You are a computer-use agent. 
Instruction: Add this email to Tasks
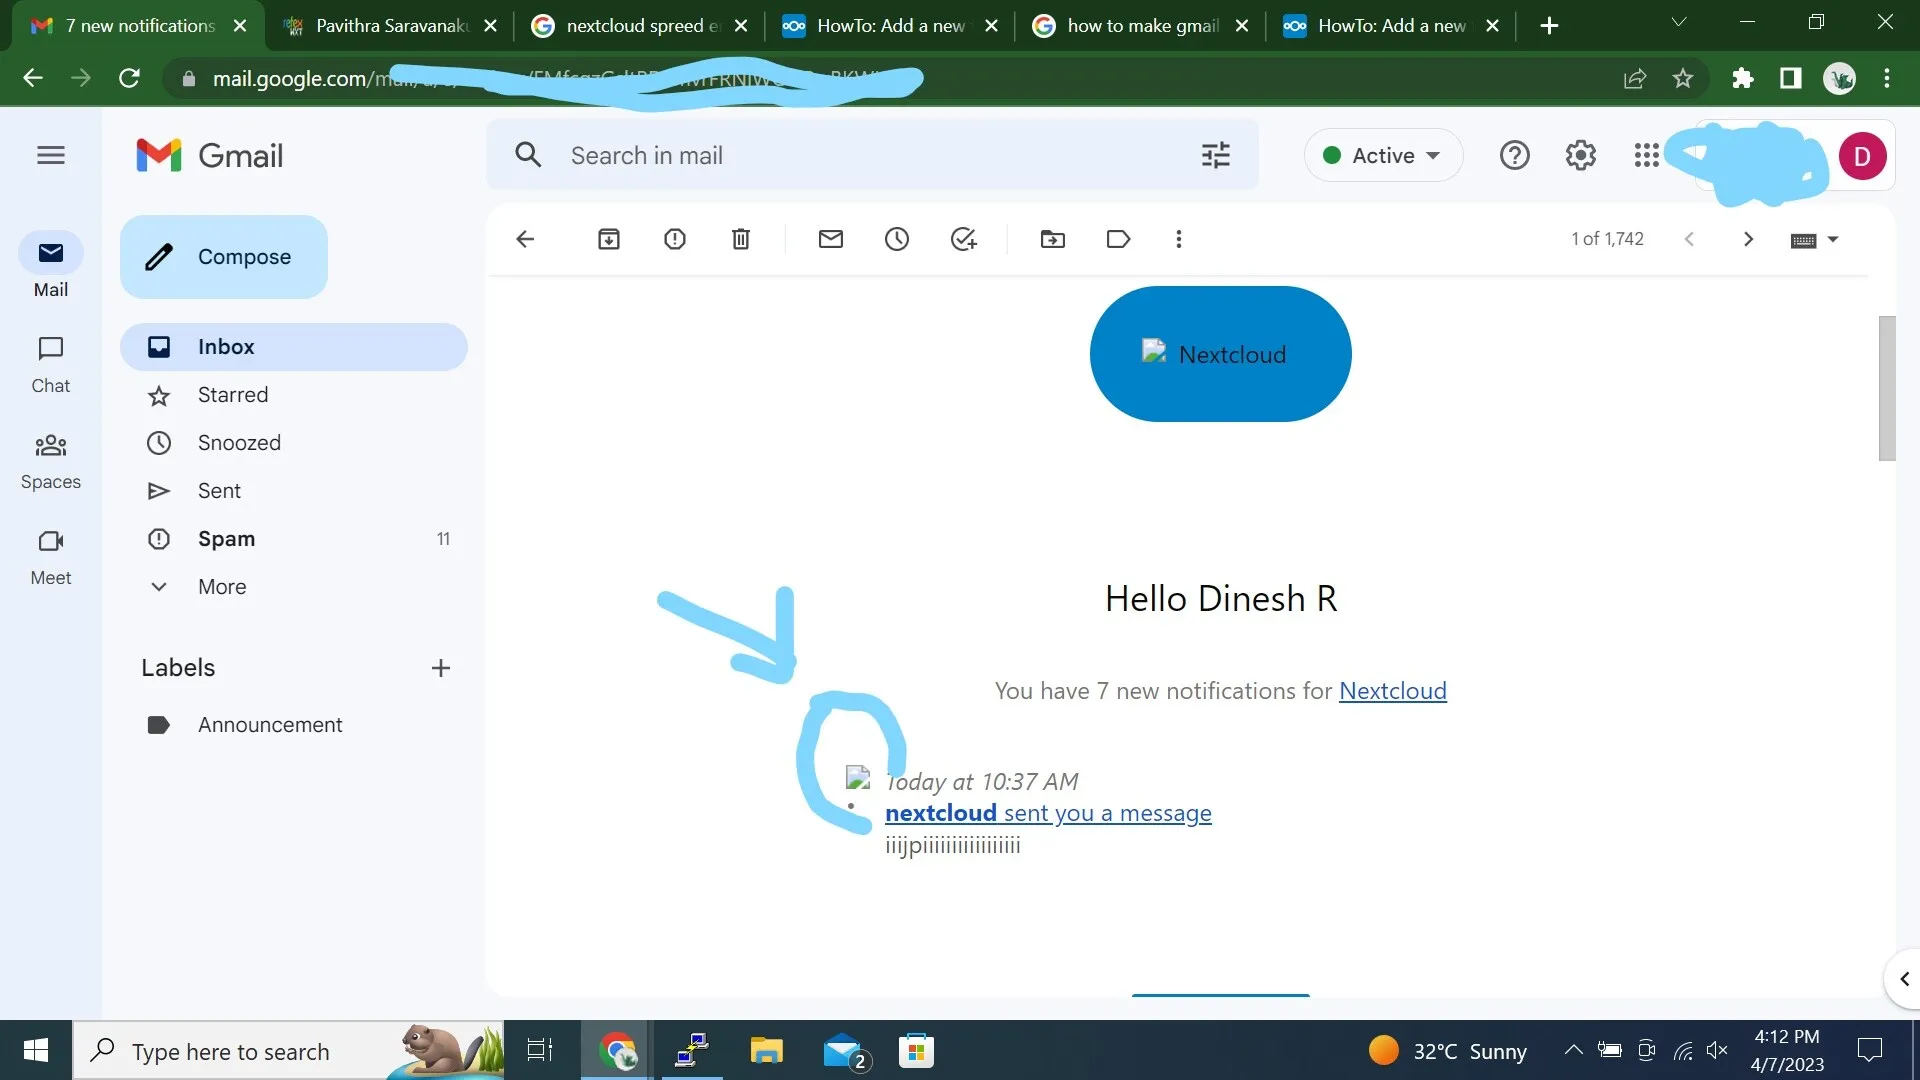963,239
